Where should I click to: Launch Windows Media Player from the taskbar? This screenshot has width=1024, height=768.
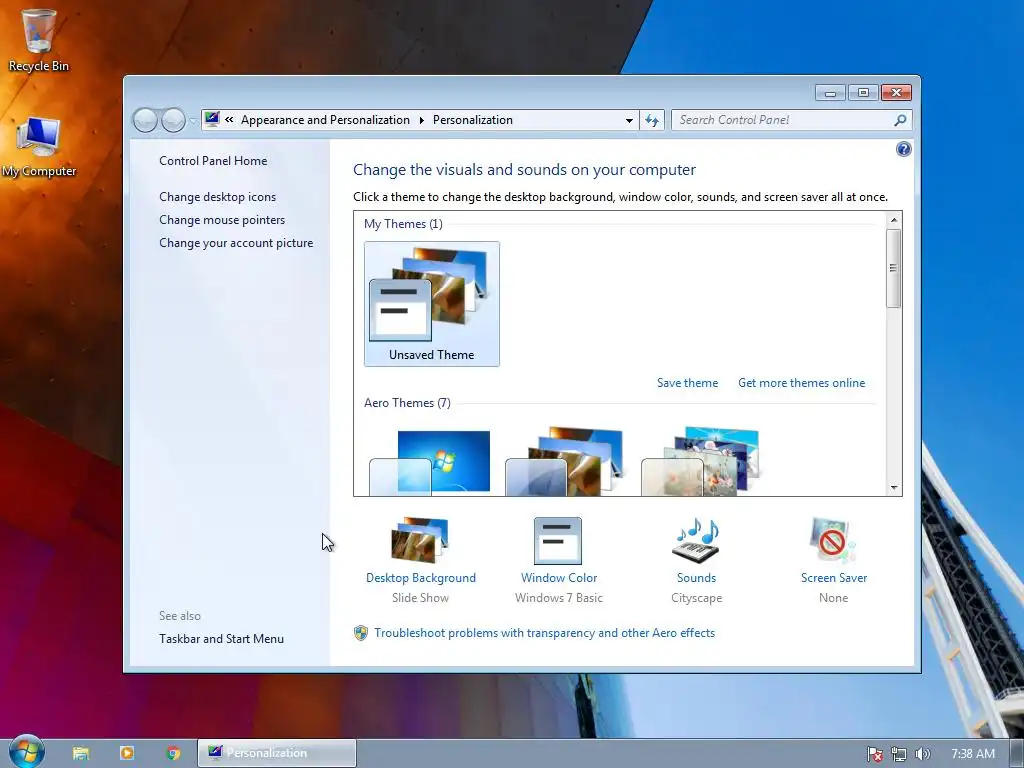point(127,753)
